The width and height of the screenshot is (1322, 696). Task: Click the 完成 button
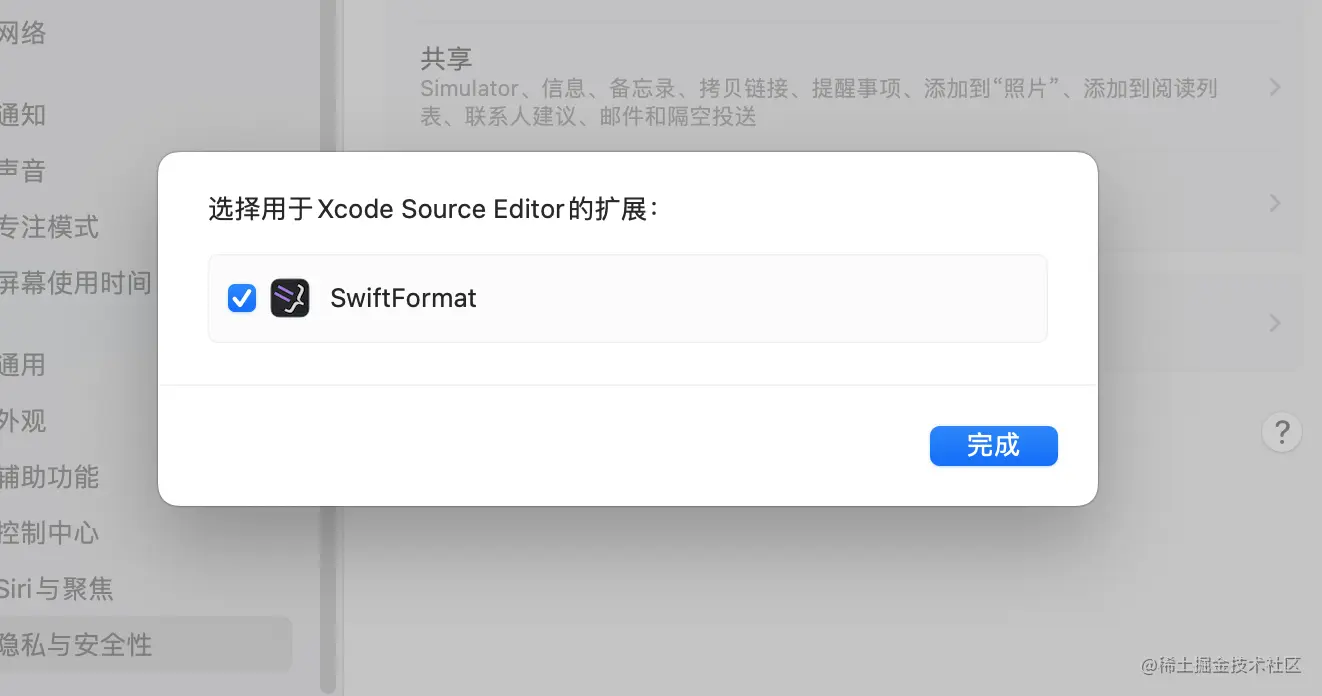click(x=993, y=446)
